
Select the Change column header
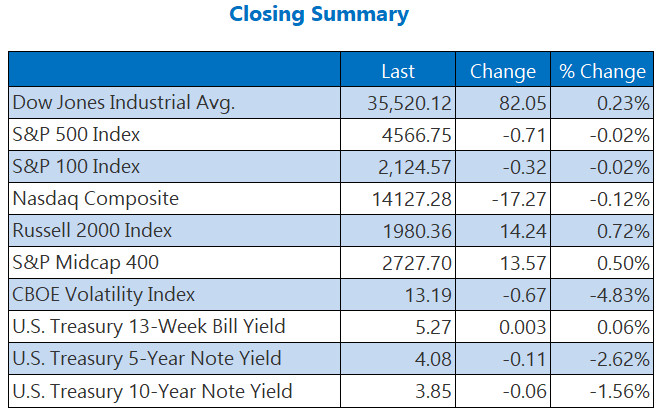[x=503, y=71]
